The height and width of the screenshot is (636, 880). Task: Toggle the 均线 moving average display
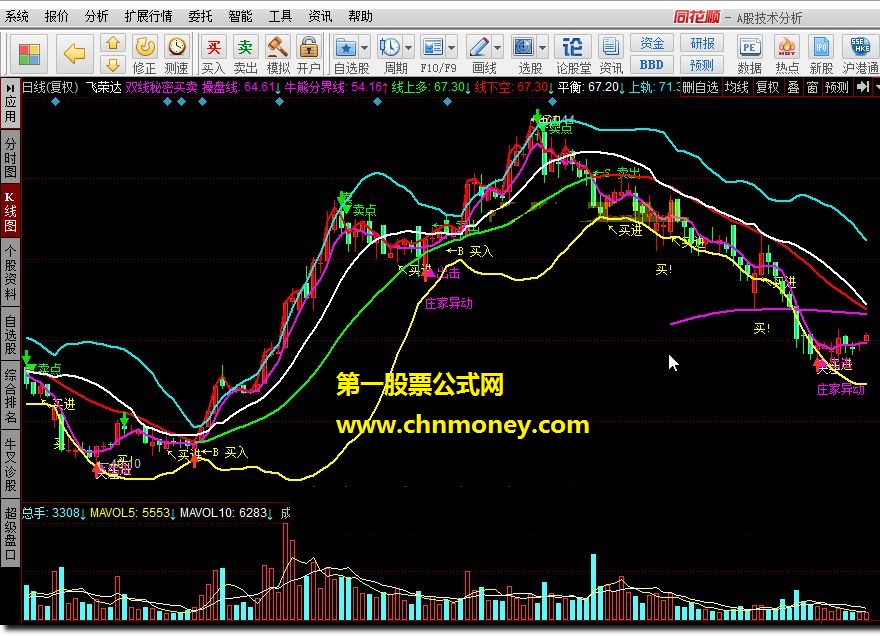[736, 87]
